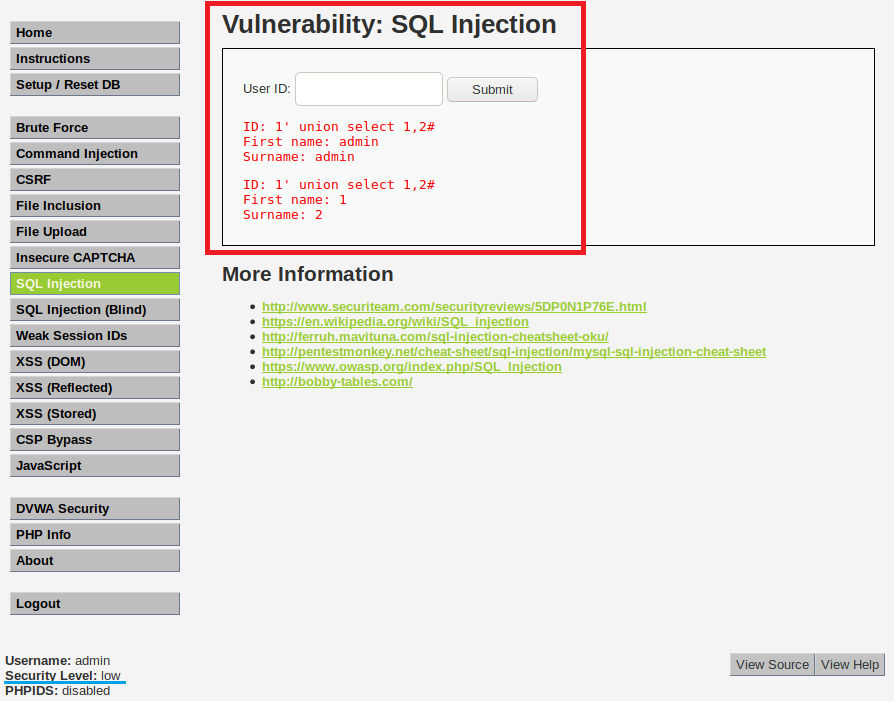This screenshot has height=701, width=894.
Task: Open the Command Injection page
Action: (x=95, y=154)
